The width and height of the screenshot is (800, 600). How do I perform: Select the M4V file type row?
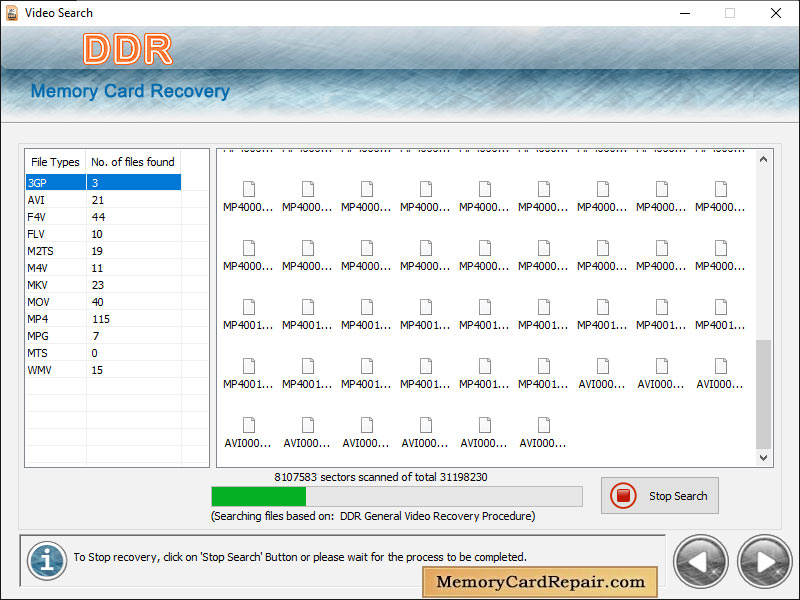103,268
